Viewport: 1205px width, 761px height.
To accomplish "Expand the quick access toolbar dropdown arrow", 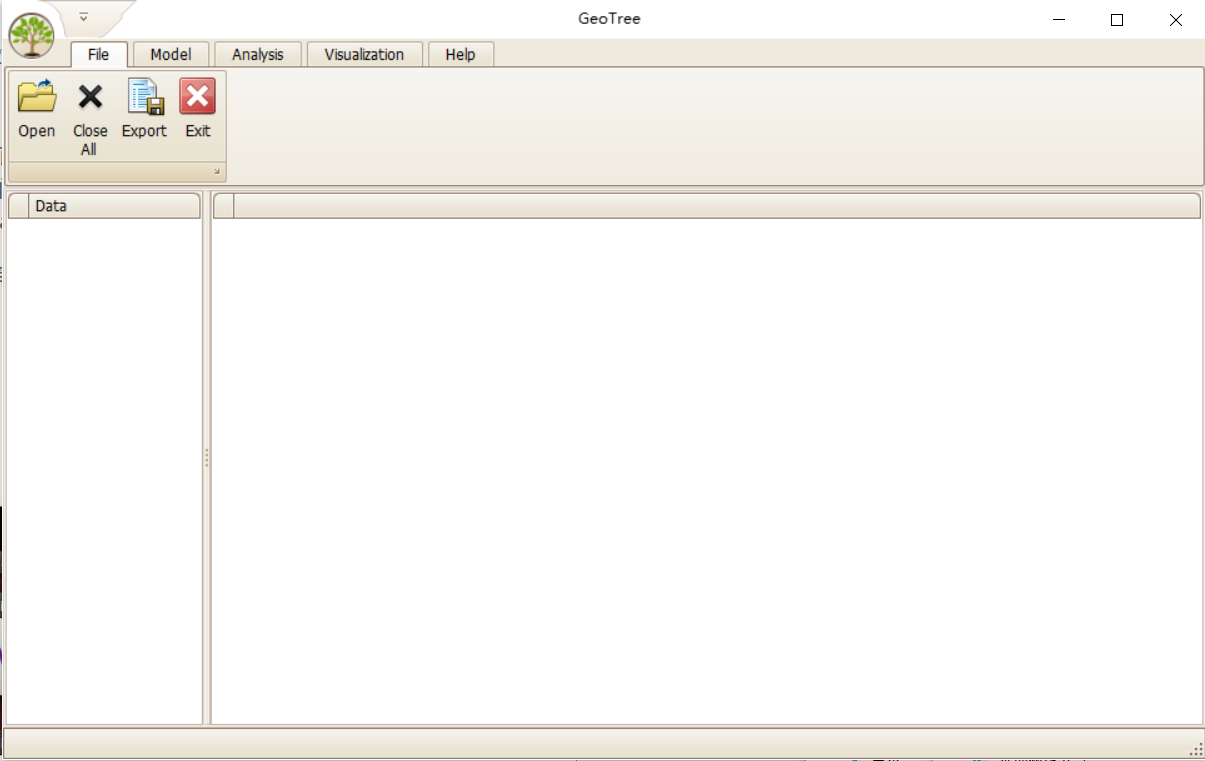I will (x=84, y=16).
